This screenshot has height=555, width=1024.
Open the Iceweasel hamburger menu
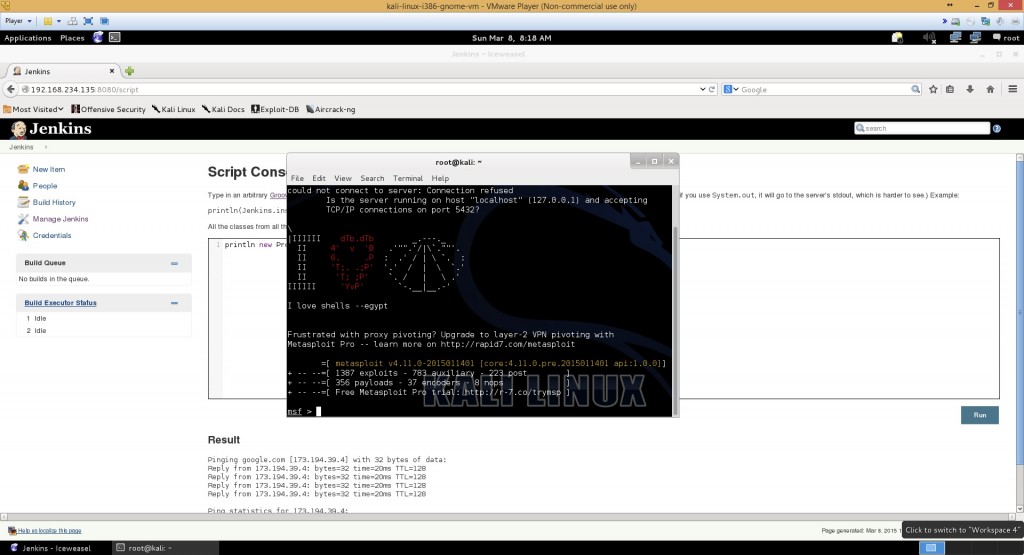(1012, 89)
